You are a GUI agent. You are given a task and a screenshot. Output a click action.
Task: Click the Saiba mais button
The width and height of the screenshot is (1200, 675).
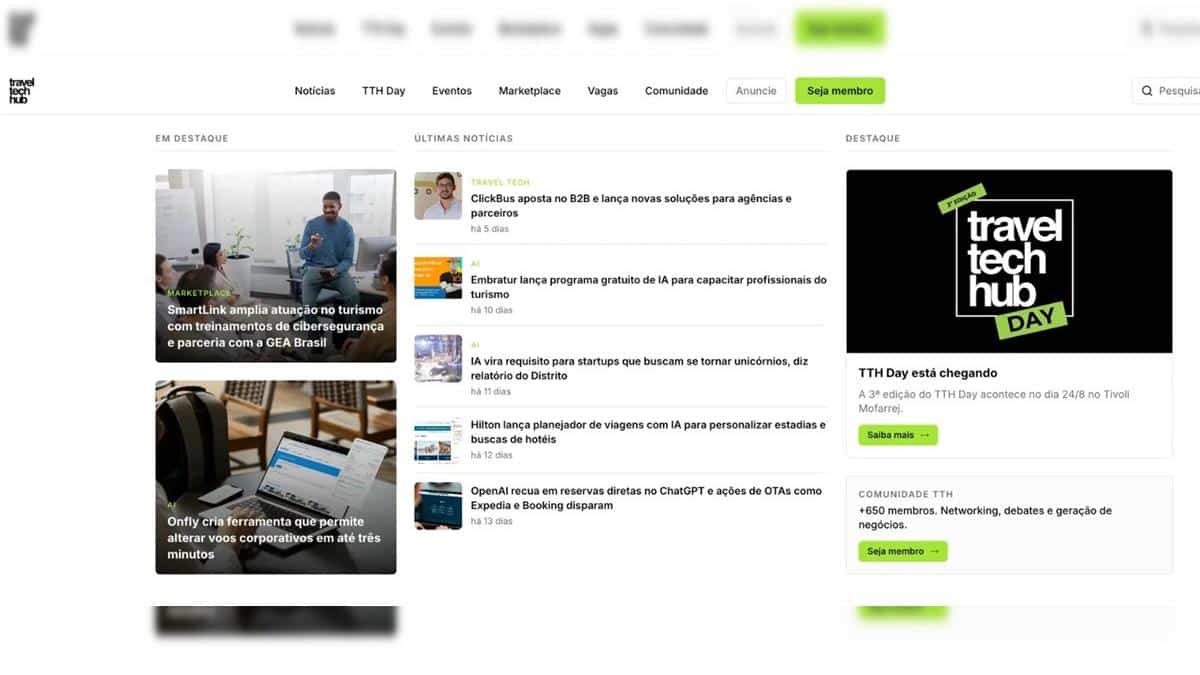click(x=897, y=435)
